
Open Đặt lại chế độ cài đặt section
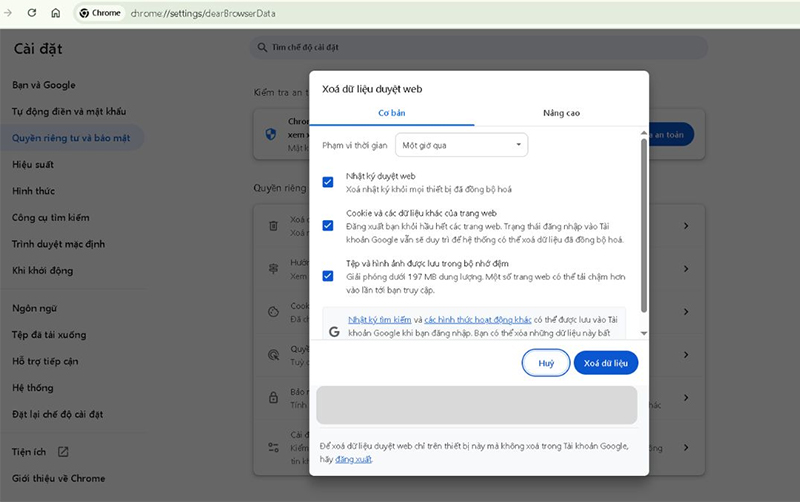(57, 414)
